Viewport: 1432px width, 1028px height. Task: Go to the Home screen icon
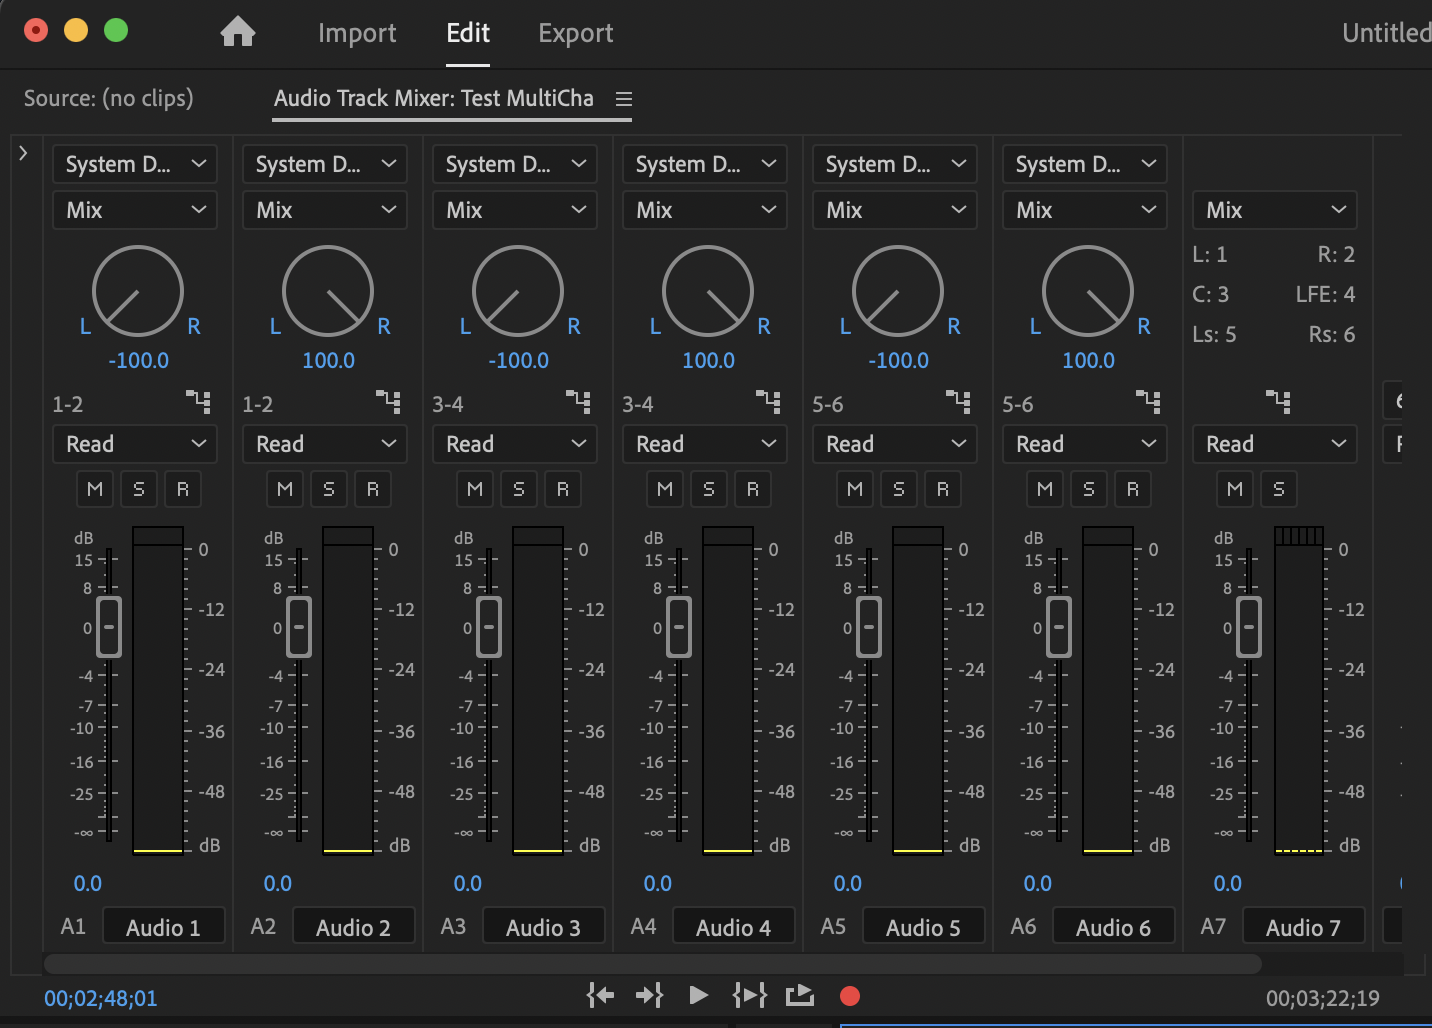pos(238,32)
